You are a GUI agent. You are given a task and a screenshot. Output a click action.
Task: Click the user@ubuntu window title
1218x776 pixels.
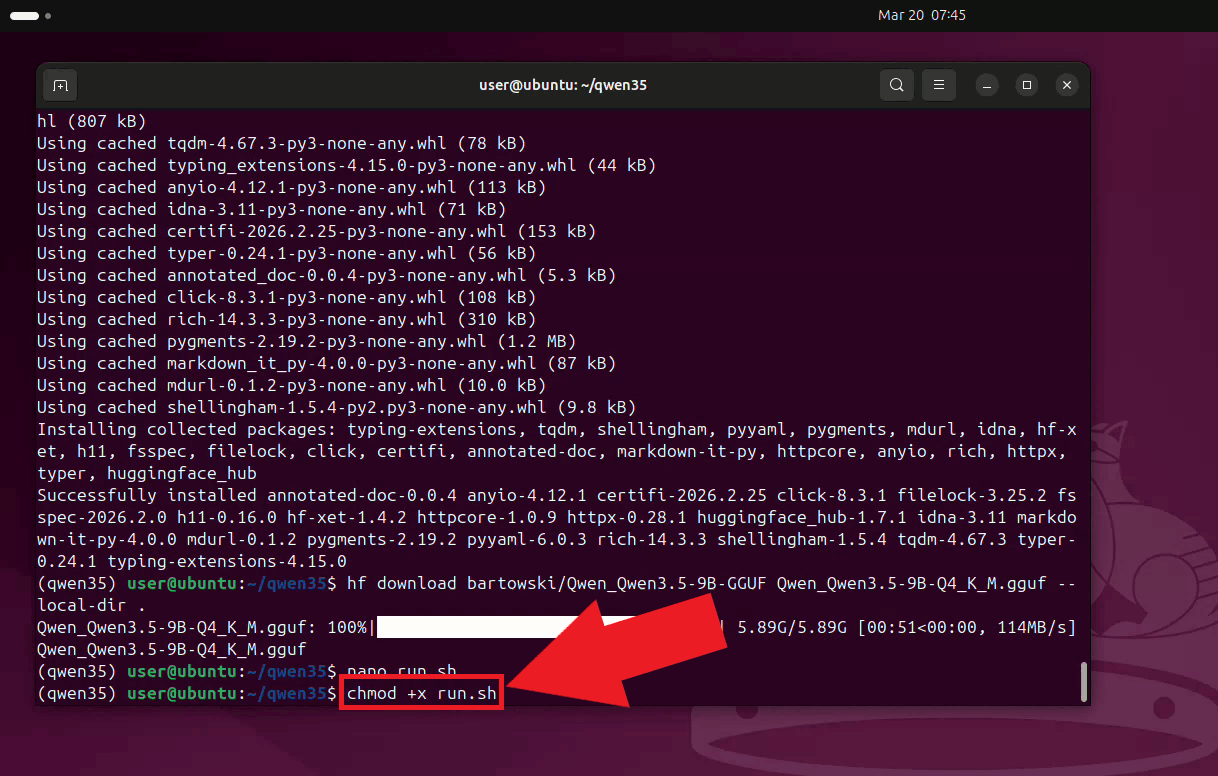point(562,85)
